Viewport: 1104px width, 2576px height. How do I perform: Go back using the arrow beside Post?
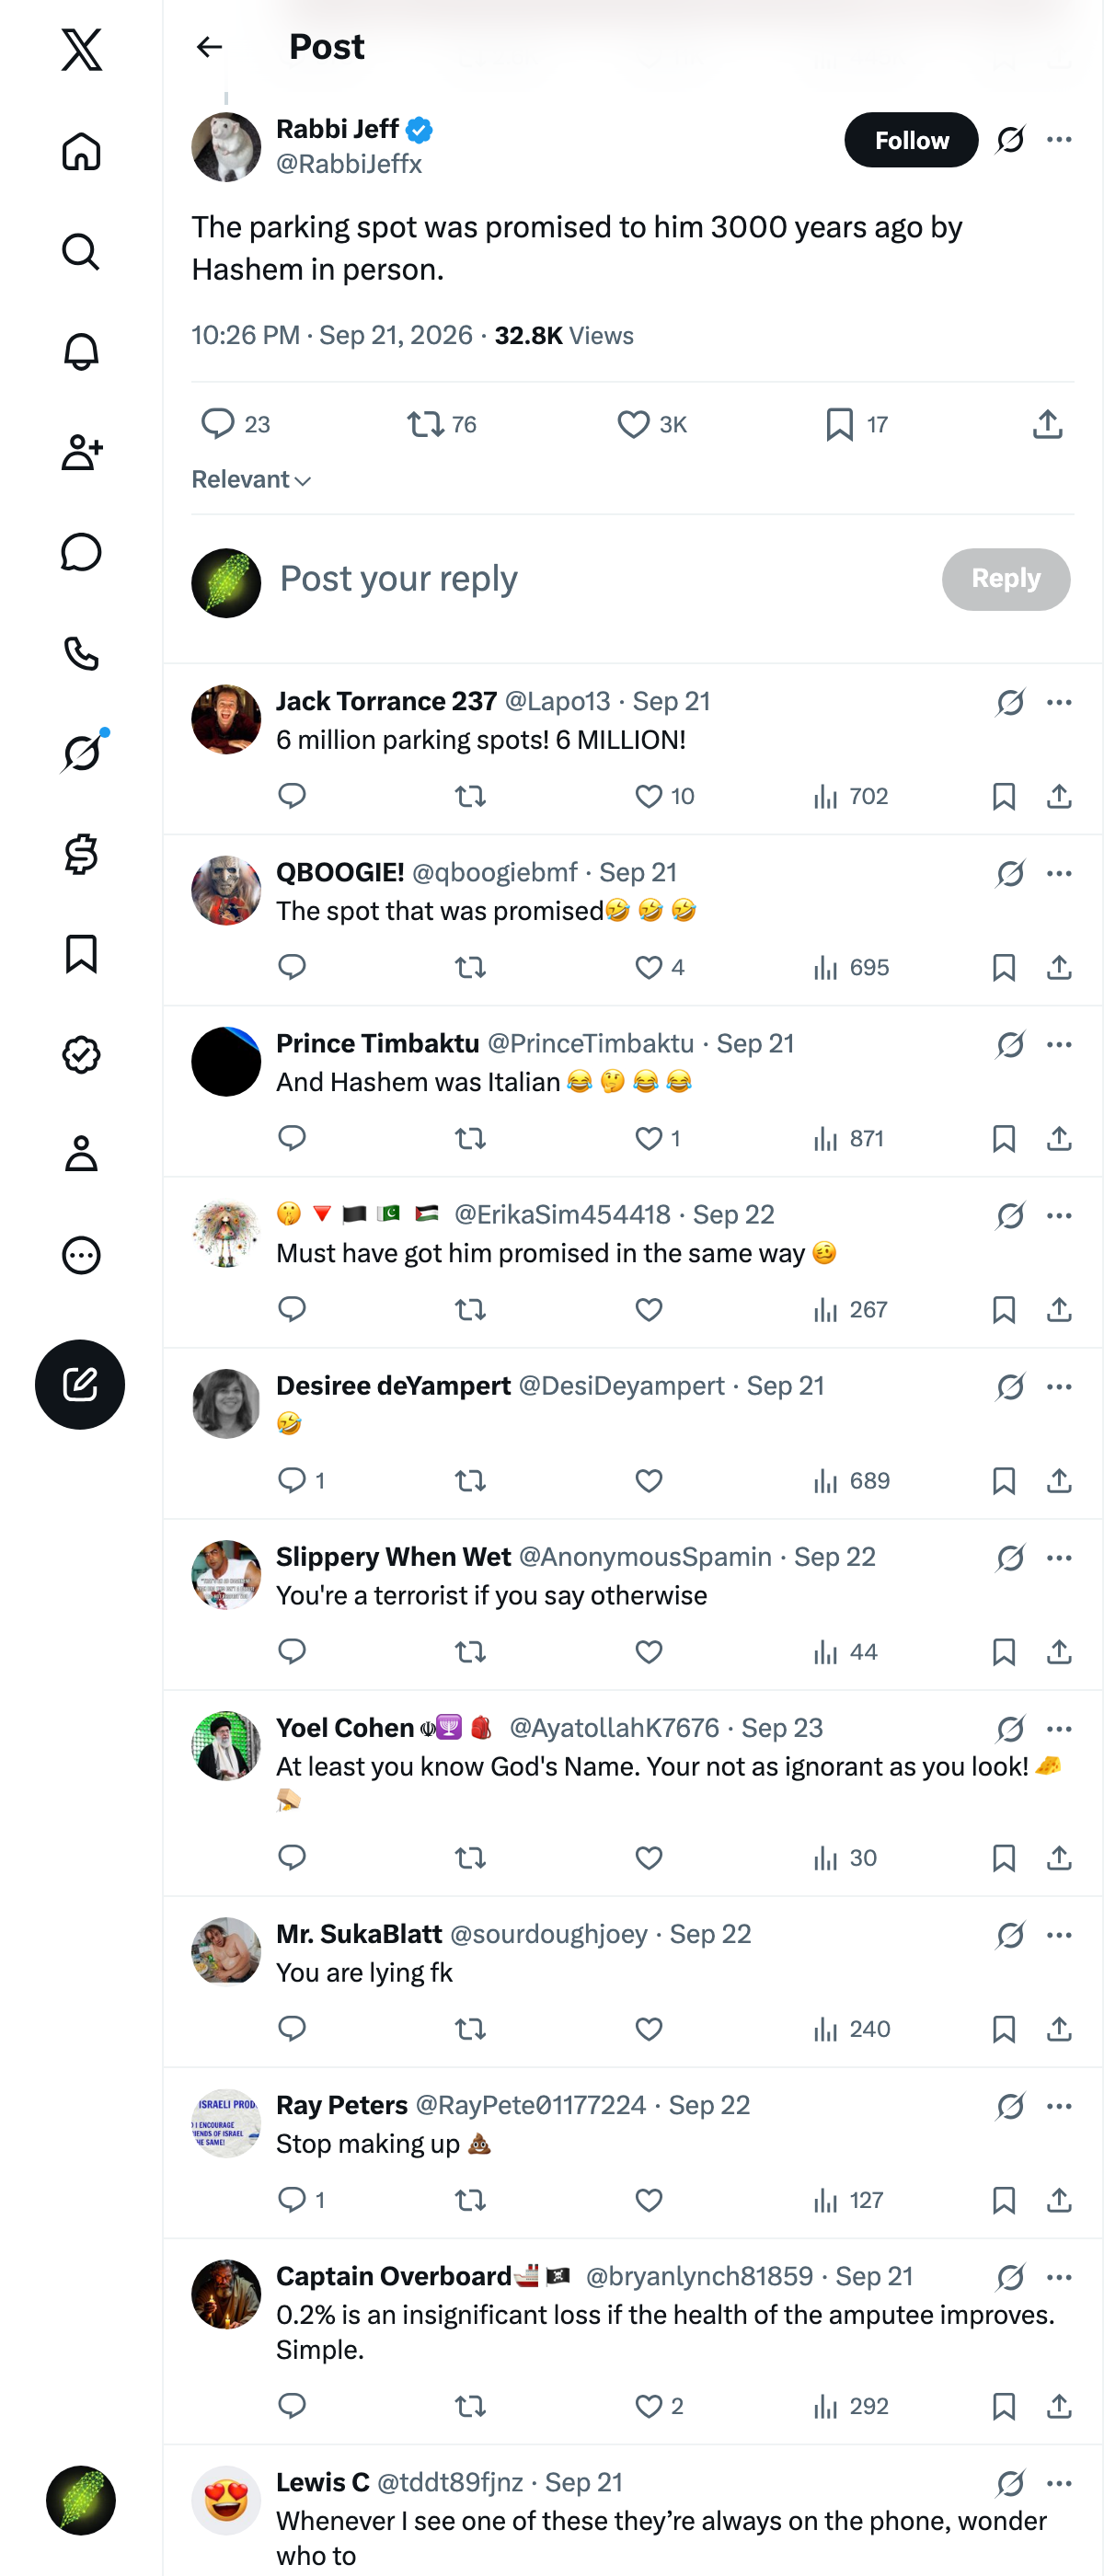pos(209,47)
